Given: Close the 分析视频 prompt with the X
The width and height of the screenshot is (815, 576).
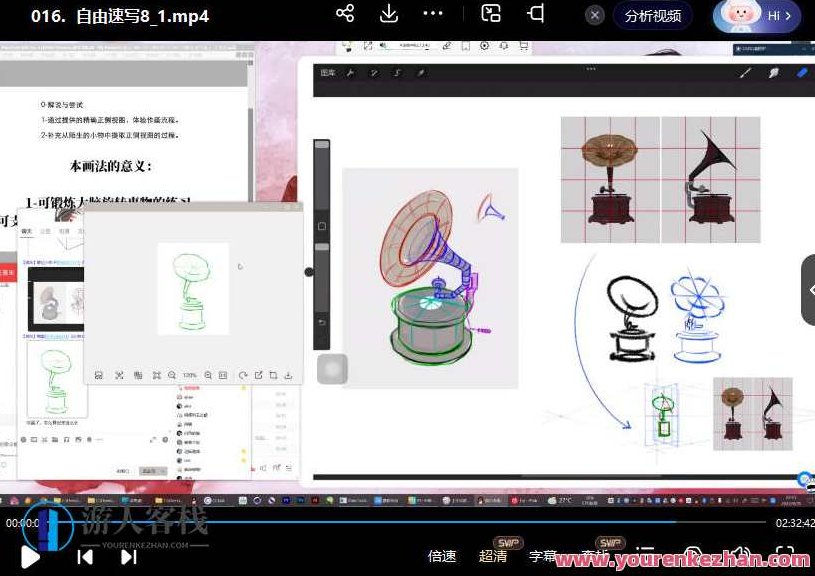Looking at the screenshot, I should 595,16.
